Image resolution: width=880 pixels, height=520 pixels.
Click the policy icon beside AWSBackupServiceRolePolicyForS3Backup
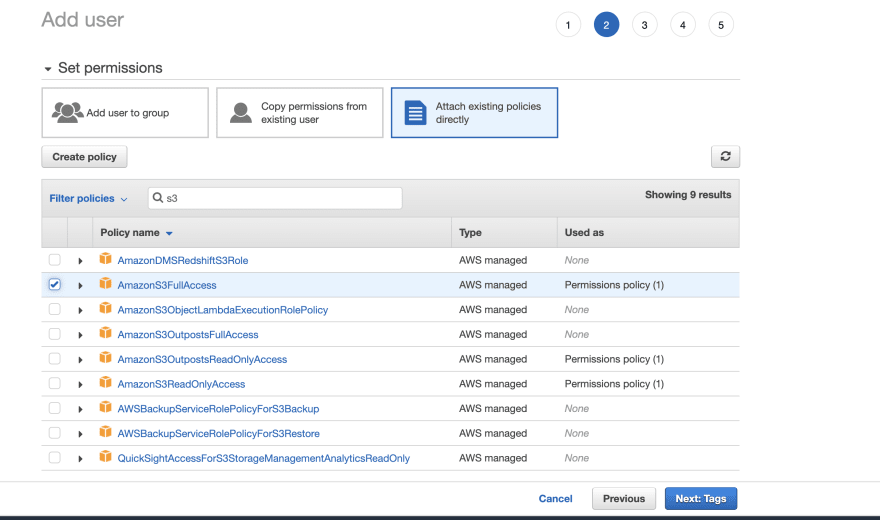coord(105,407)
